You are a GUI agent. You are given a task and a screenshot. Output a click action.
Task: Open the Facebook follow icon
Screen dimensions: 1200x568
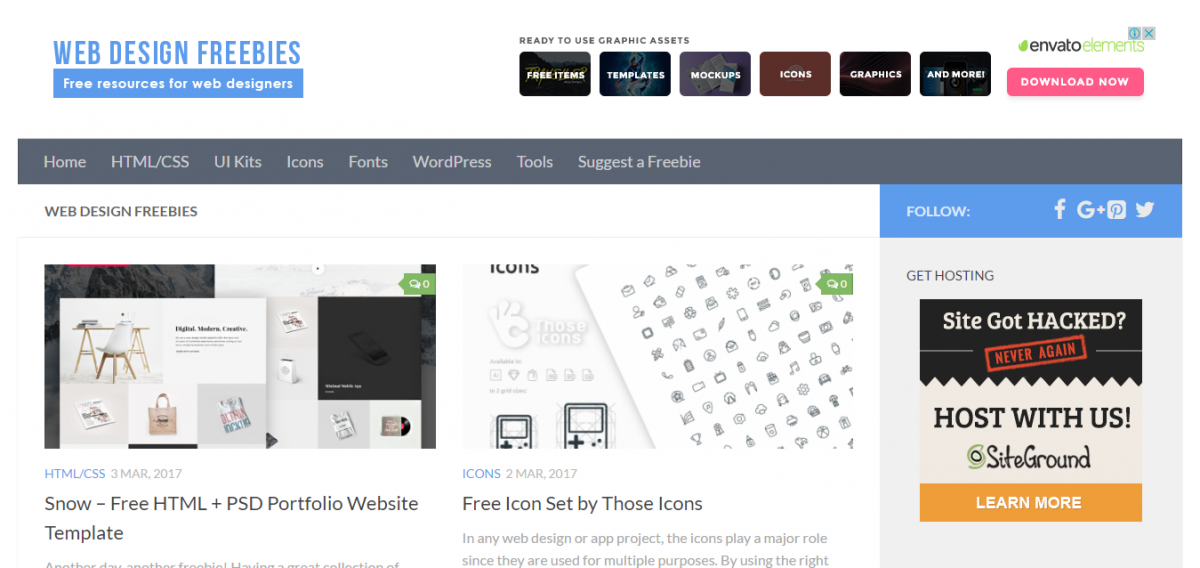[x=1061, y=209]
